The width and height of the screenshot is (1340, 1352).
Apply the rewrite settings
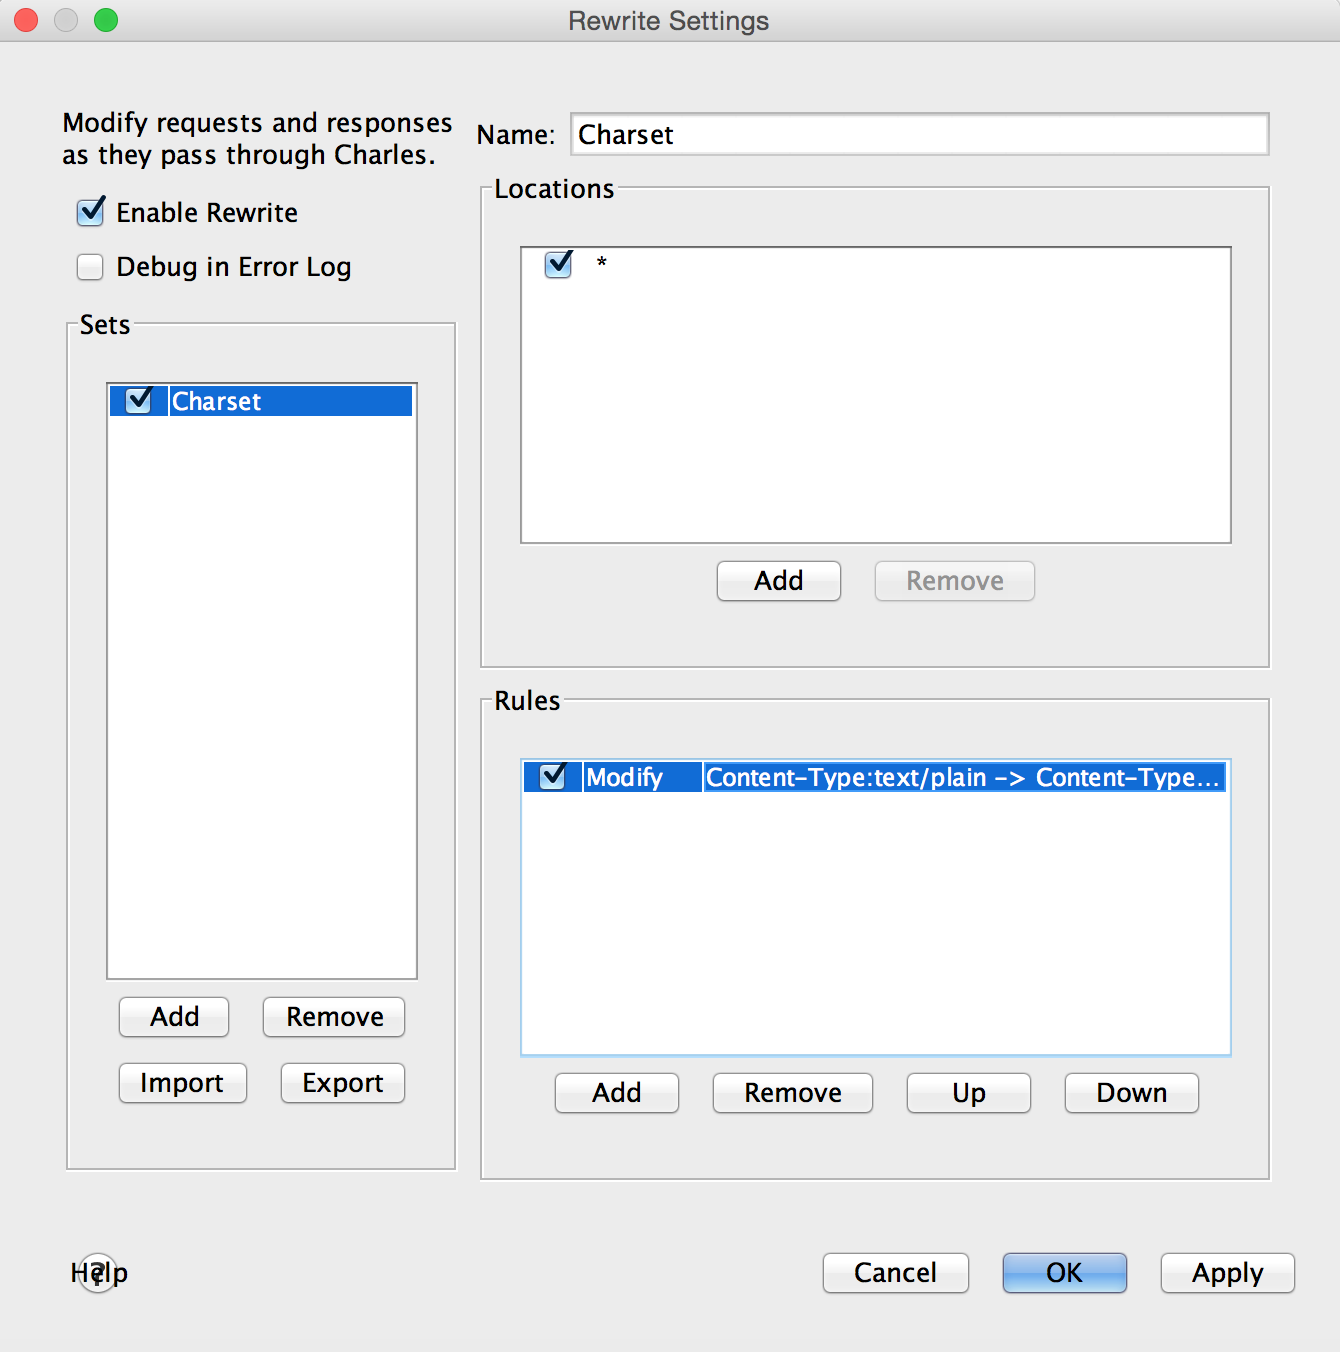pyautogui.click(x=1227, y=1273)
